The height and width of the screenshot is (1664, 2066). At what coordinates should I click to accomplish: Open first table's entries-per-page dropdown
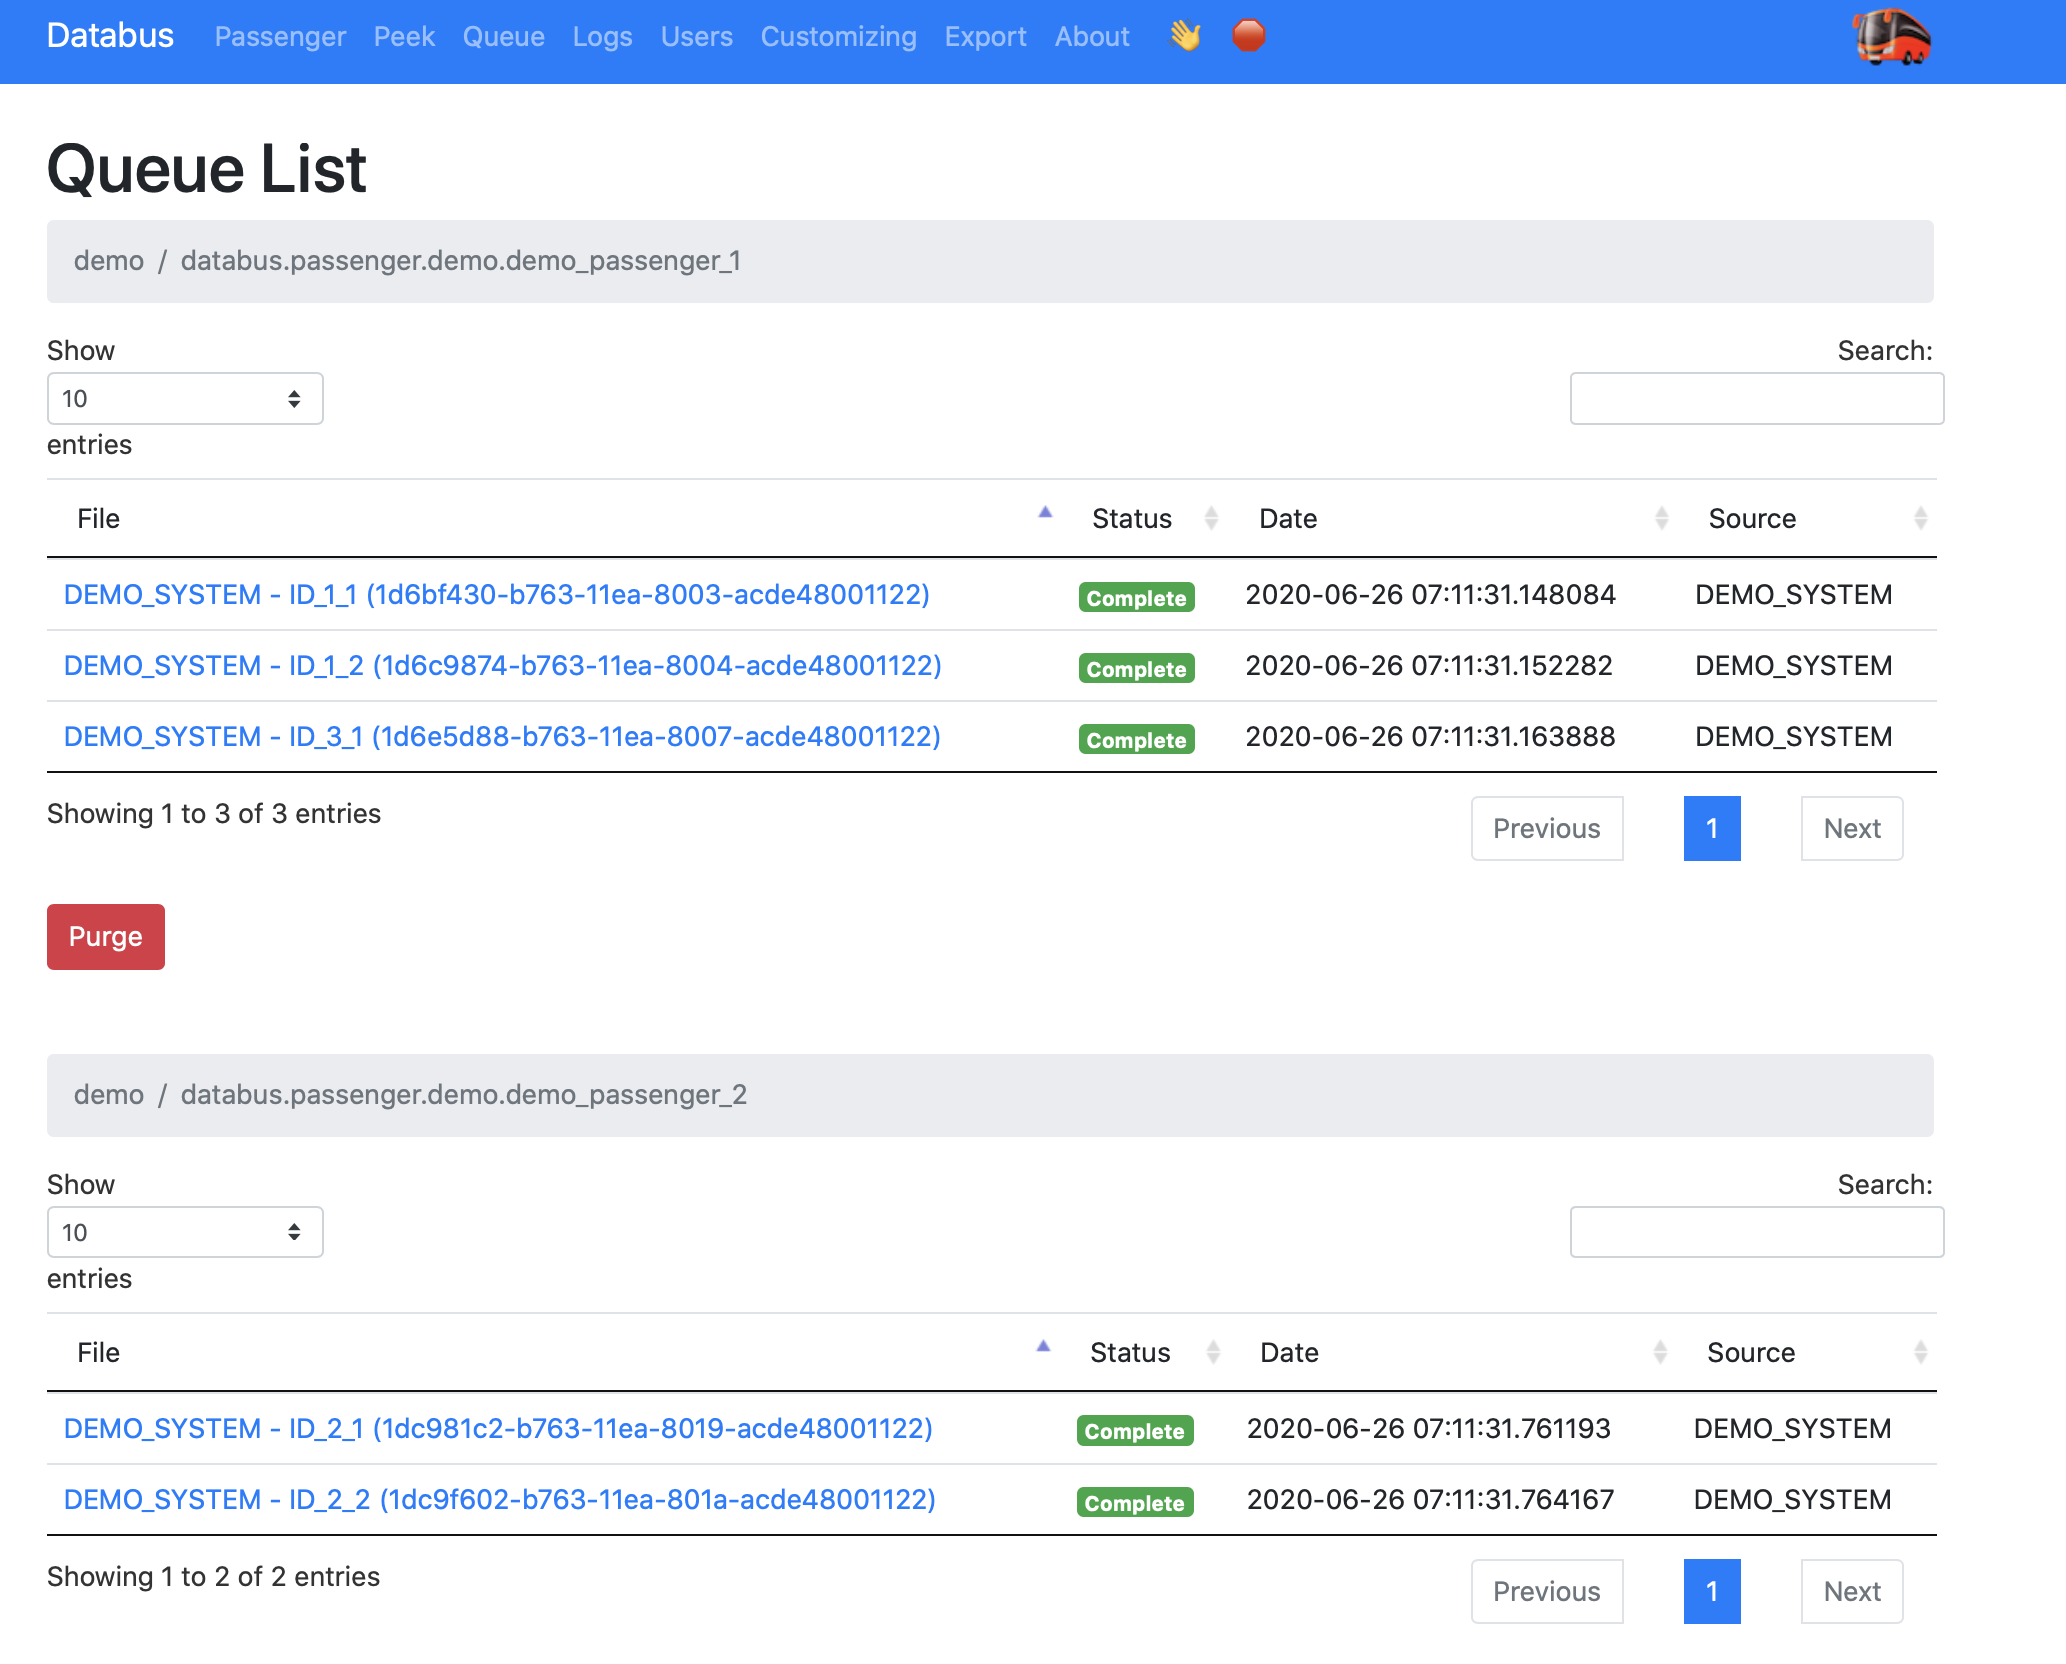[185, 399]
